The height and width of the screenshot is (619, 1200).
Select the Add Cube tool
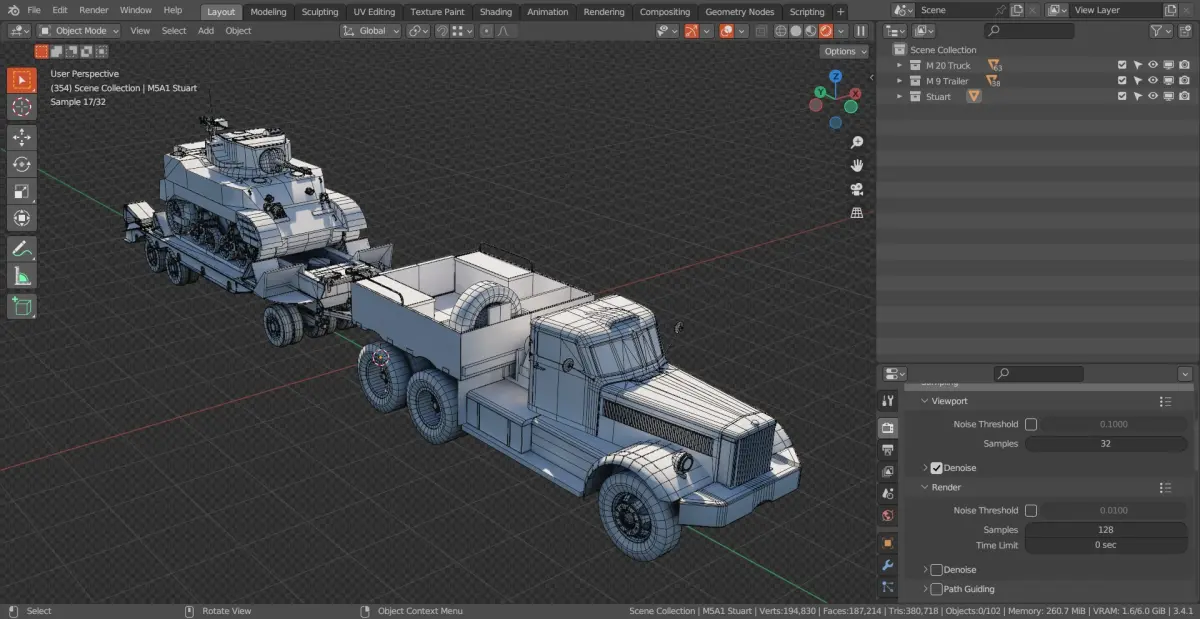click(x=22, y=307)
